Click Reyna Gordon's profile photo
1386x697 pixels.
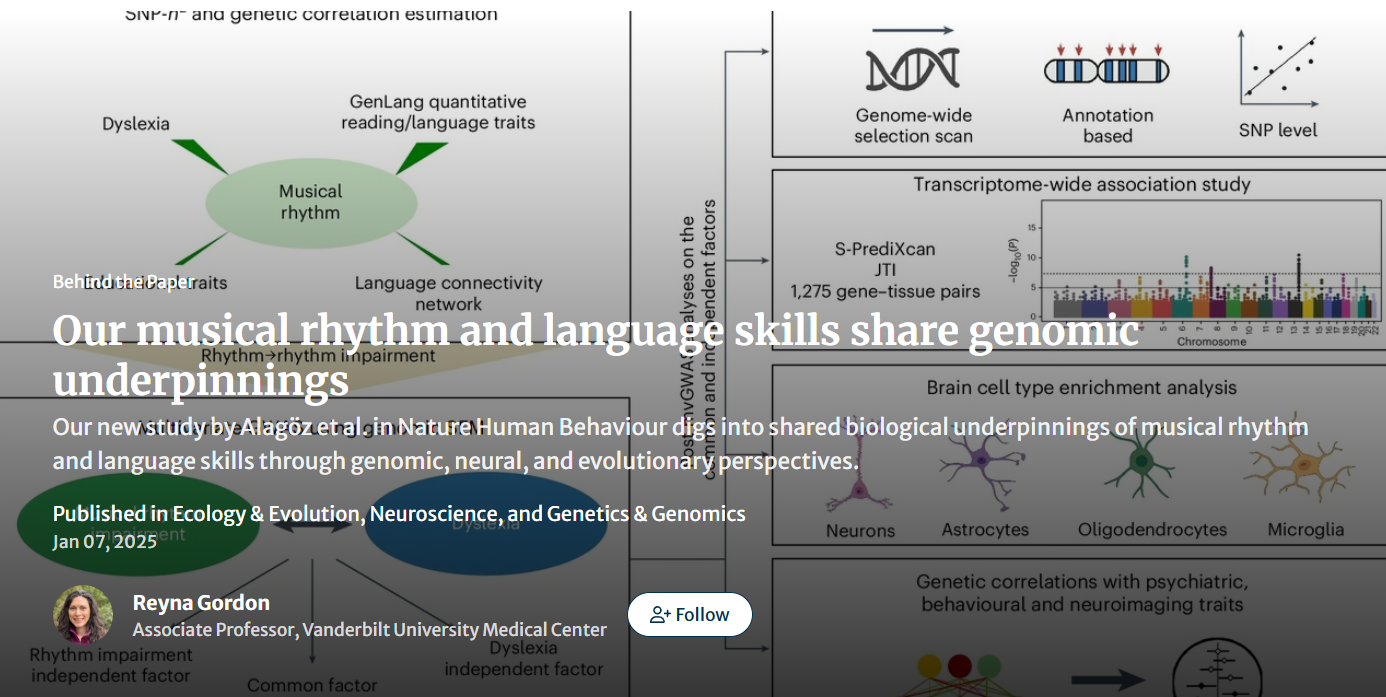pyautogui.click(x=83, y=614)
